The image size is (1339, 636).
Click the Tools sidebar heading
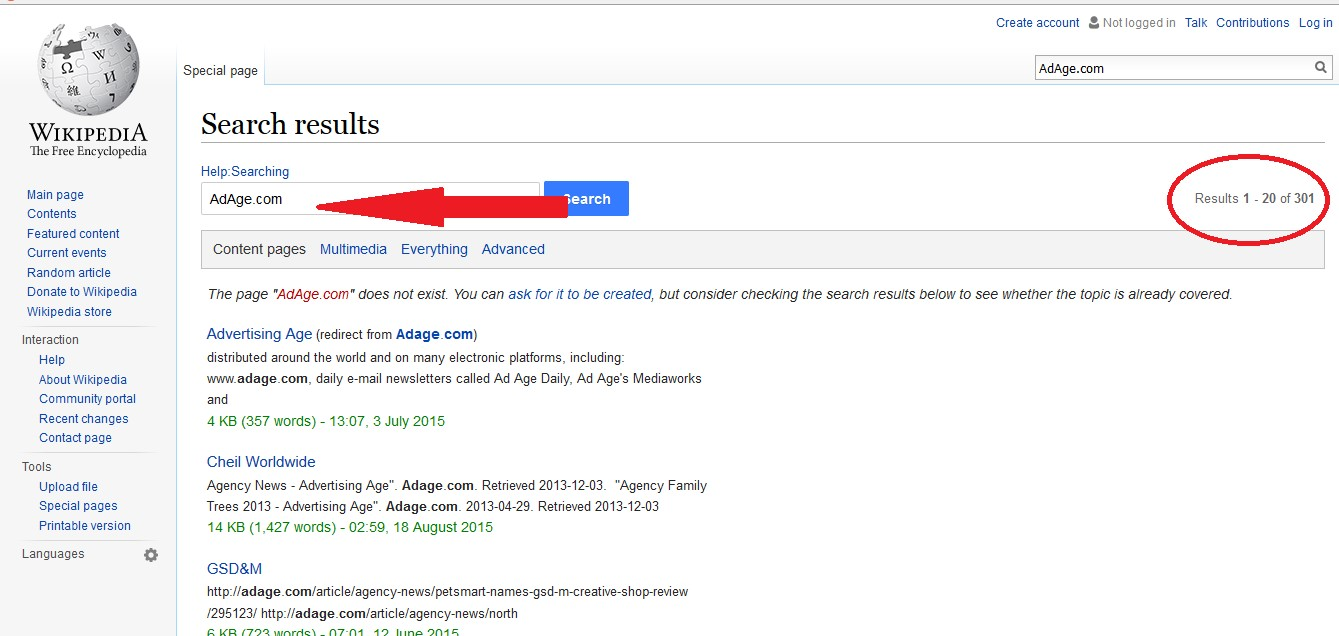[36, 467]
